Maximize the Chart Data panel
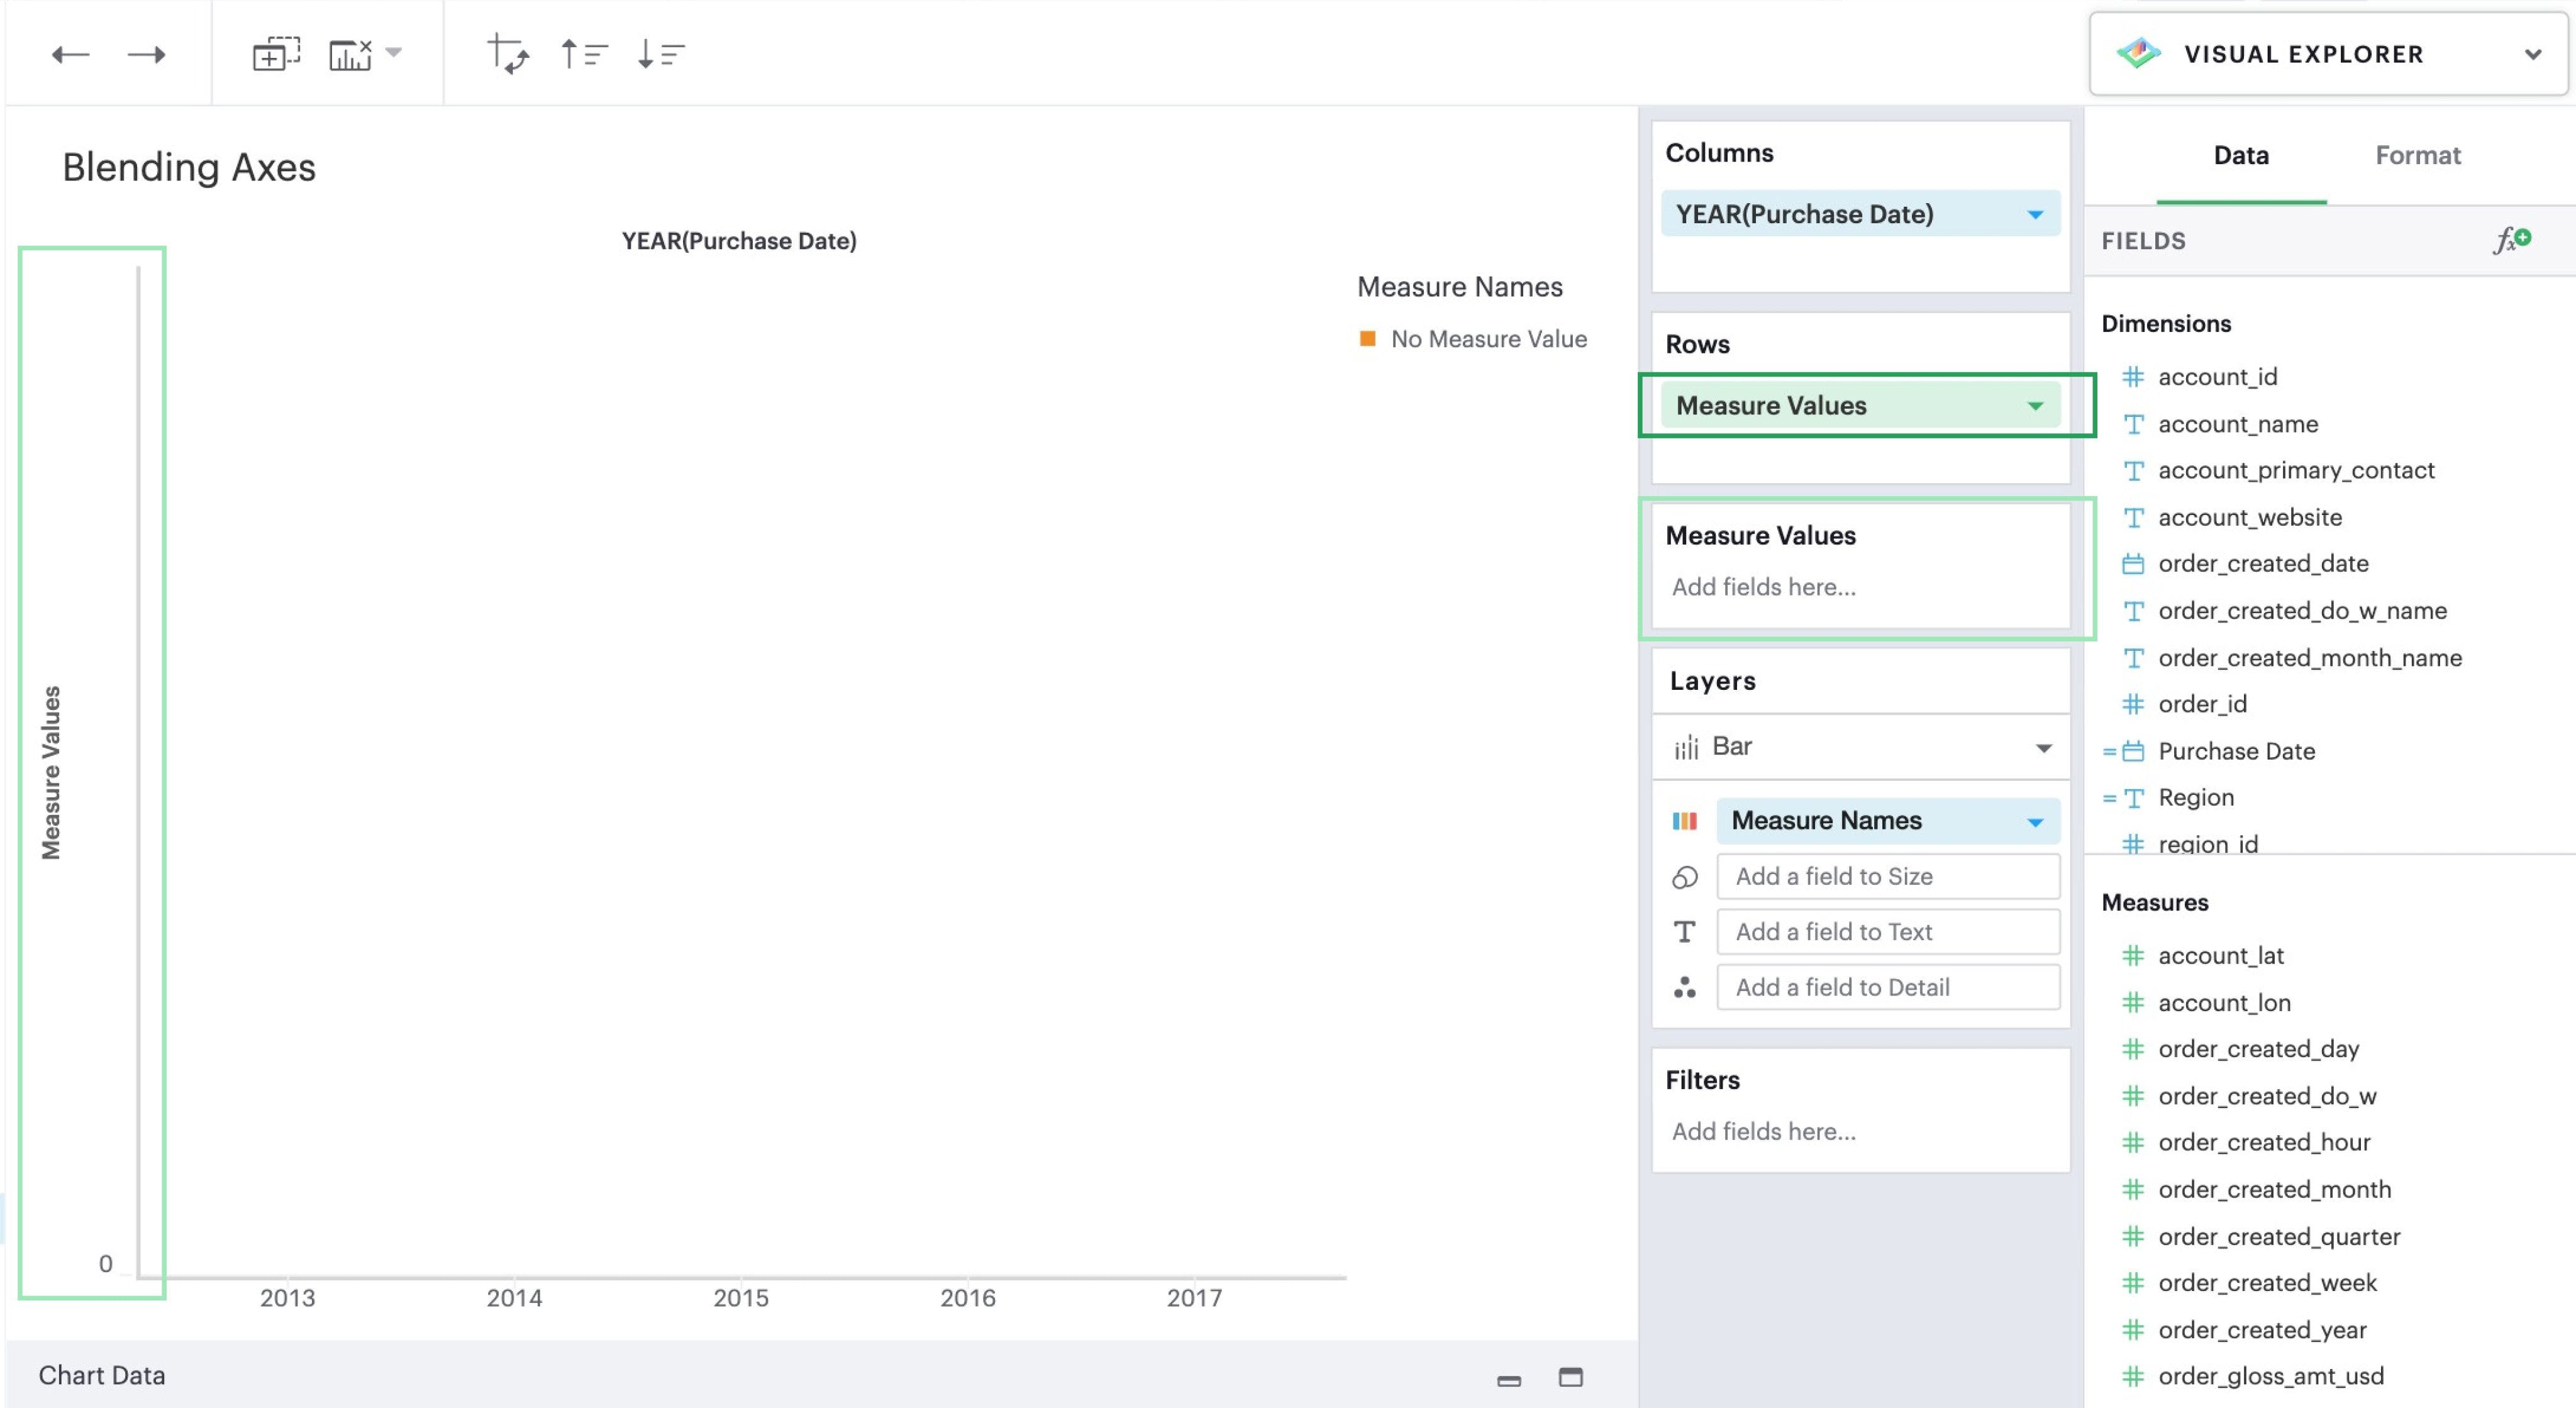2576x1408 pixels. [1571, 1377]
